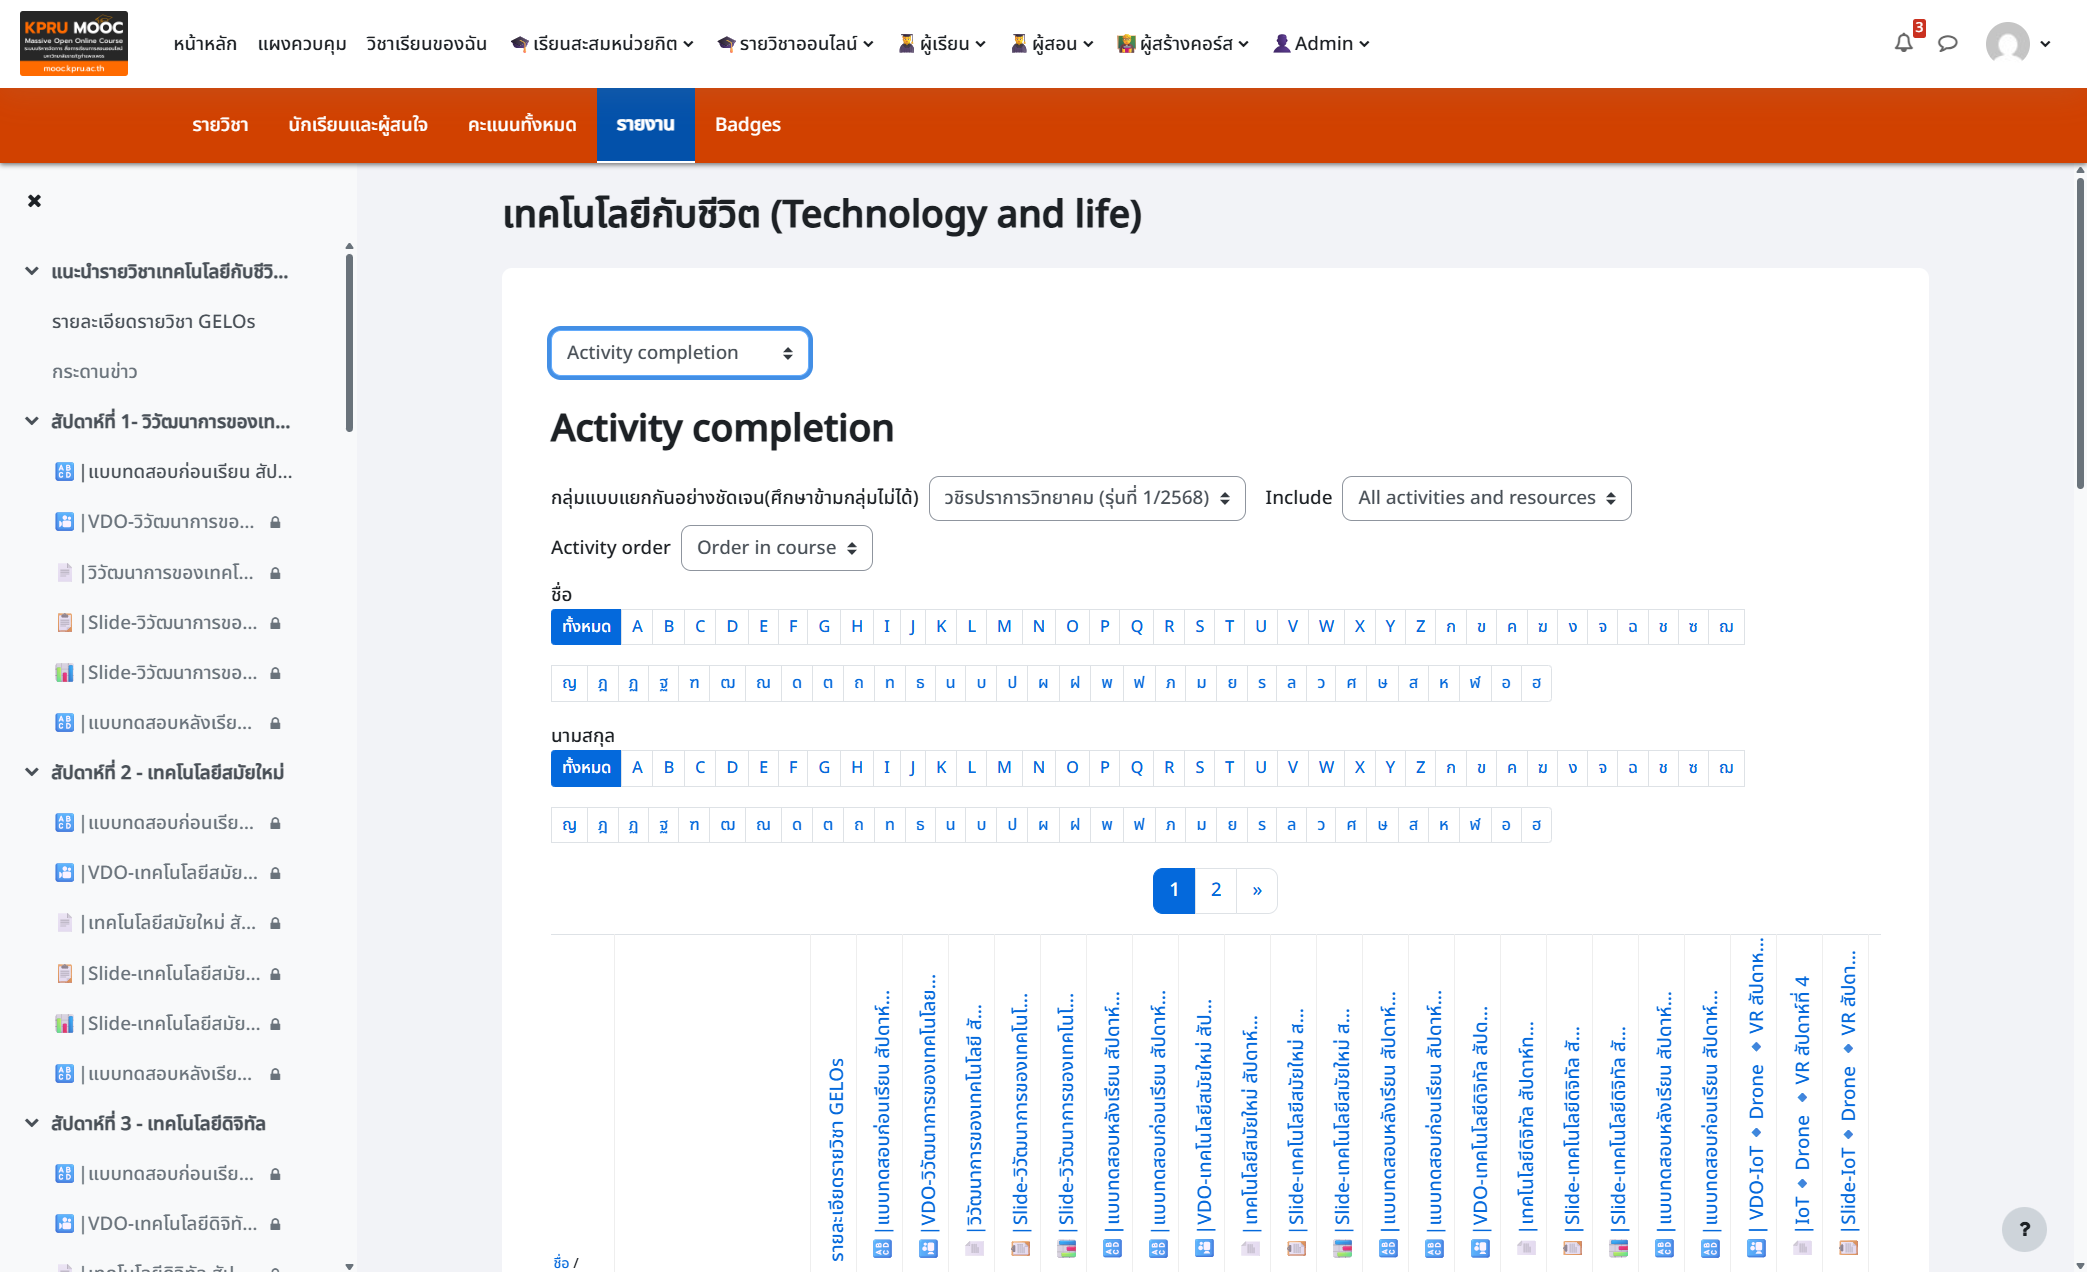The width and height of the screenshot is (2087, 1272).
Task: Click the icon beside วิวัฒนาการของเทคโ... in sidebar
Action: 64,572
